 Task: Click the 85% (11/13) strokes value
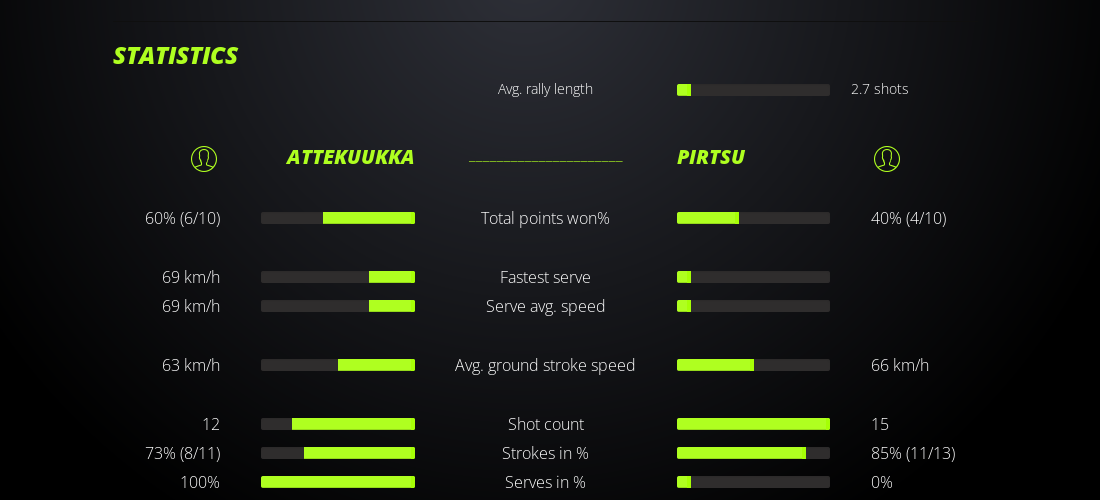pos(913,453)
